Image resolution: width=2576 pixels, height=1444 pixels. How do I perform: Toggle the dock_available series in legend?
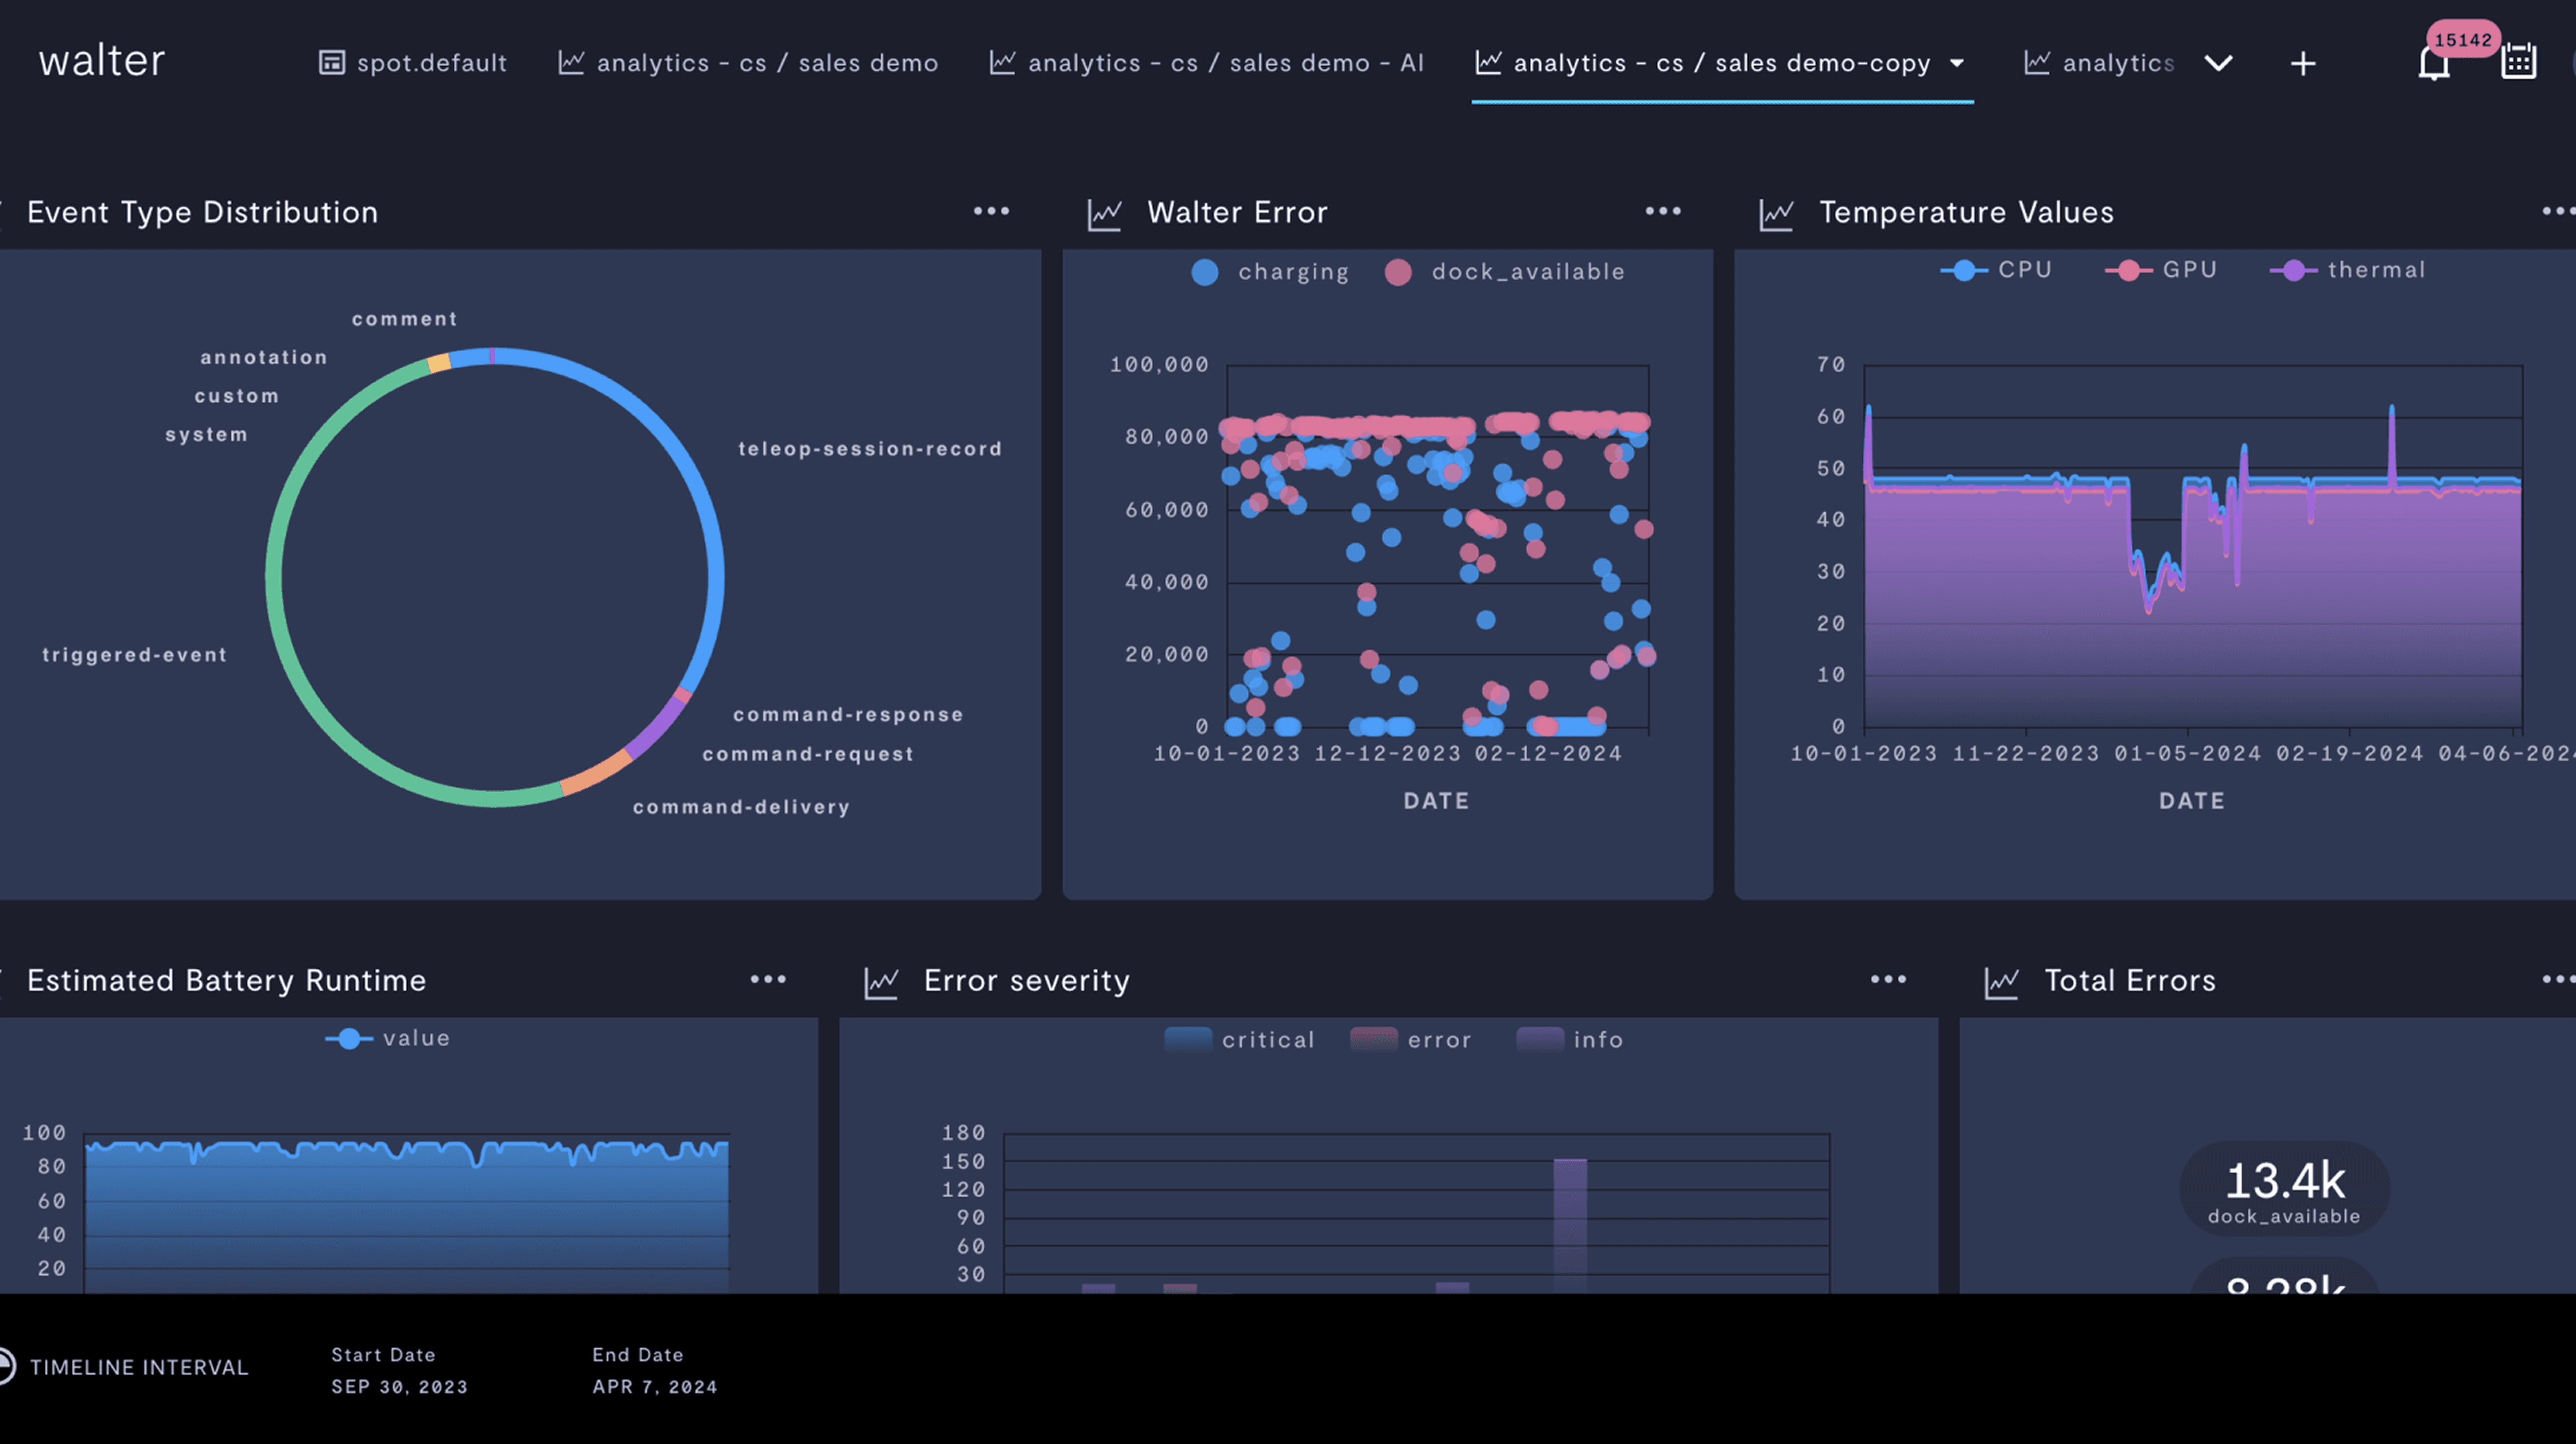coord(1505,272)
